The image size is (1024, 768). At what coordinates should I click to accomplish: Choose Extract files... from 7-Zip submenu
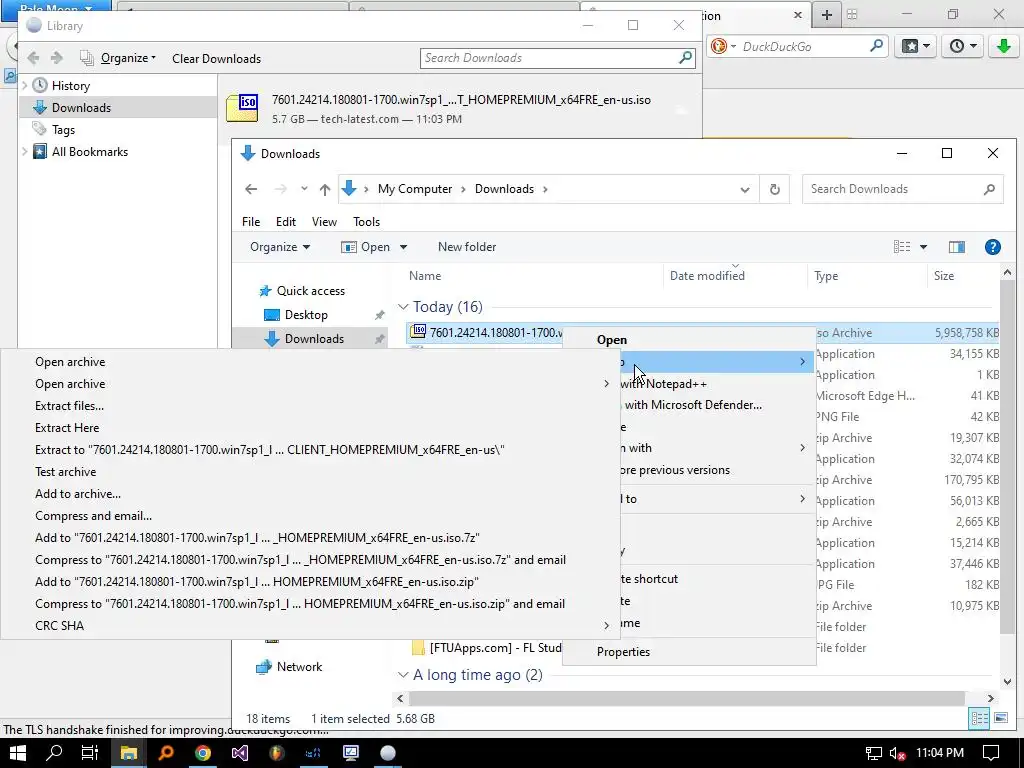click(x=69, y=406)
